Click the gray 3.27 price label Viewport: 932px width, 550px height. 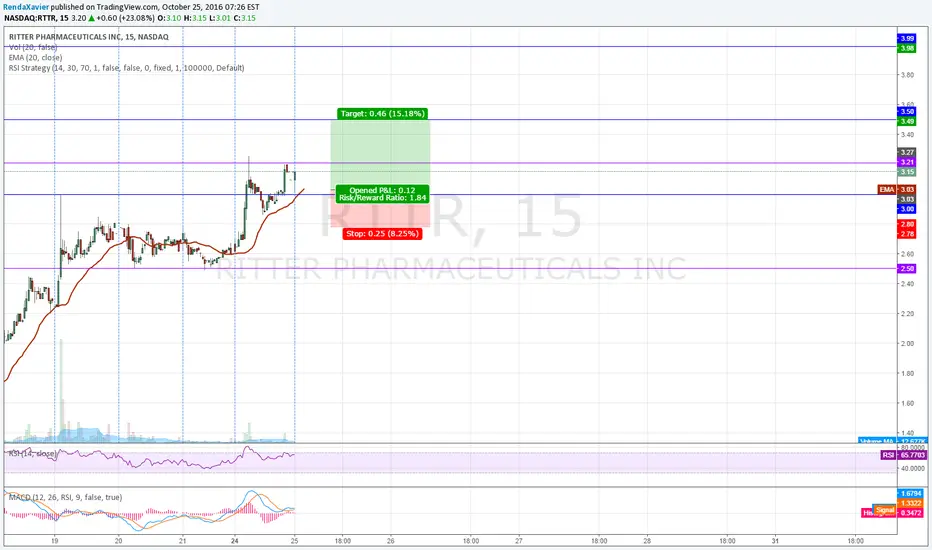[906, 152]
